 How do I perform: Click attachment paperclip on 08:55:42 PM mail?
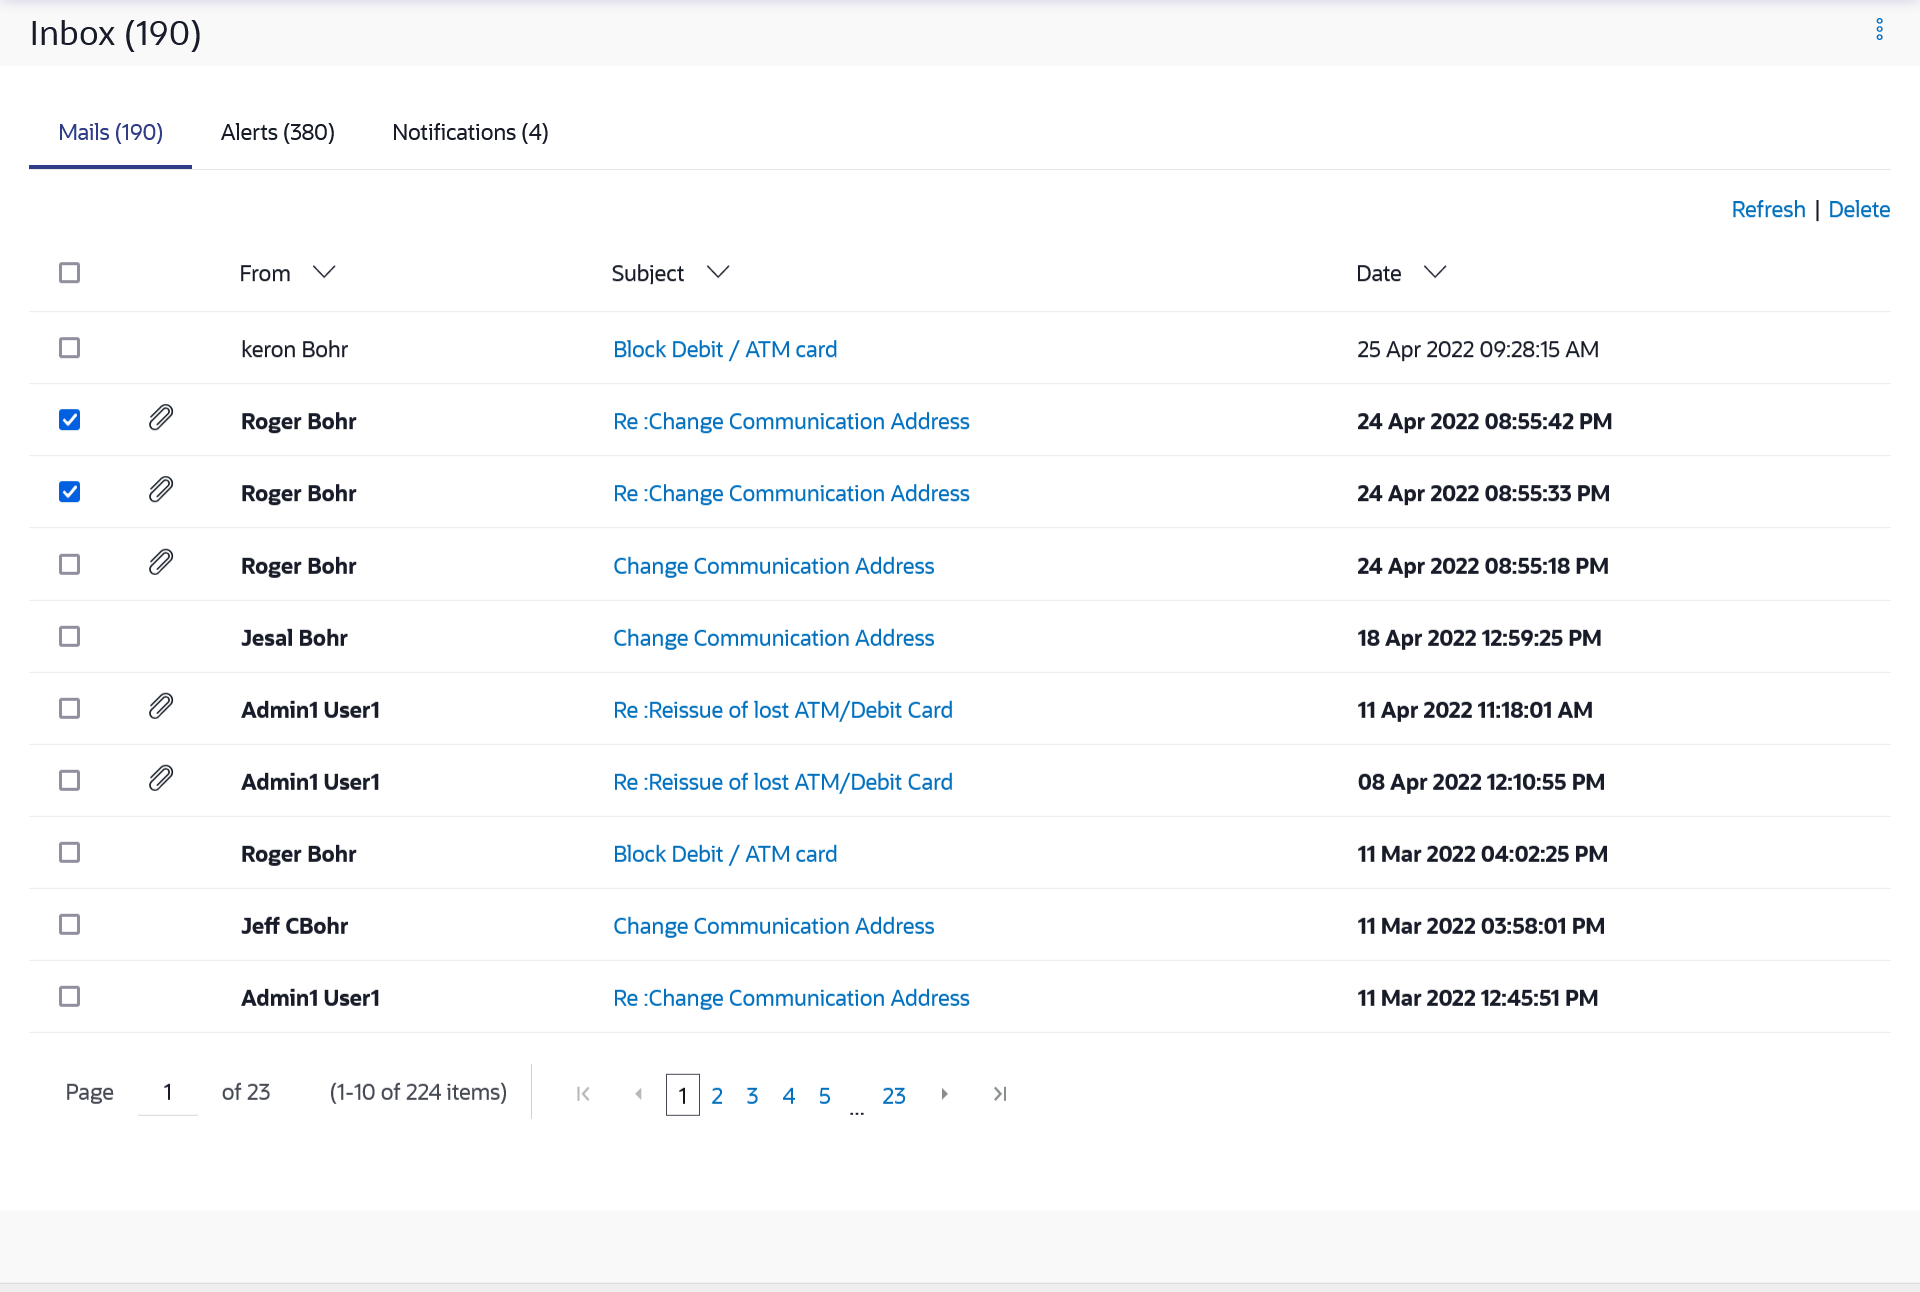[161, 418]
